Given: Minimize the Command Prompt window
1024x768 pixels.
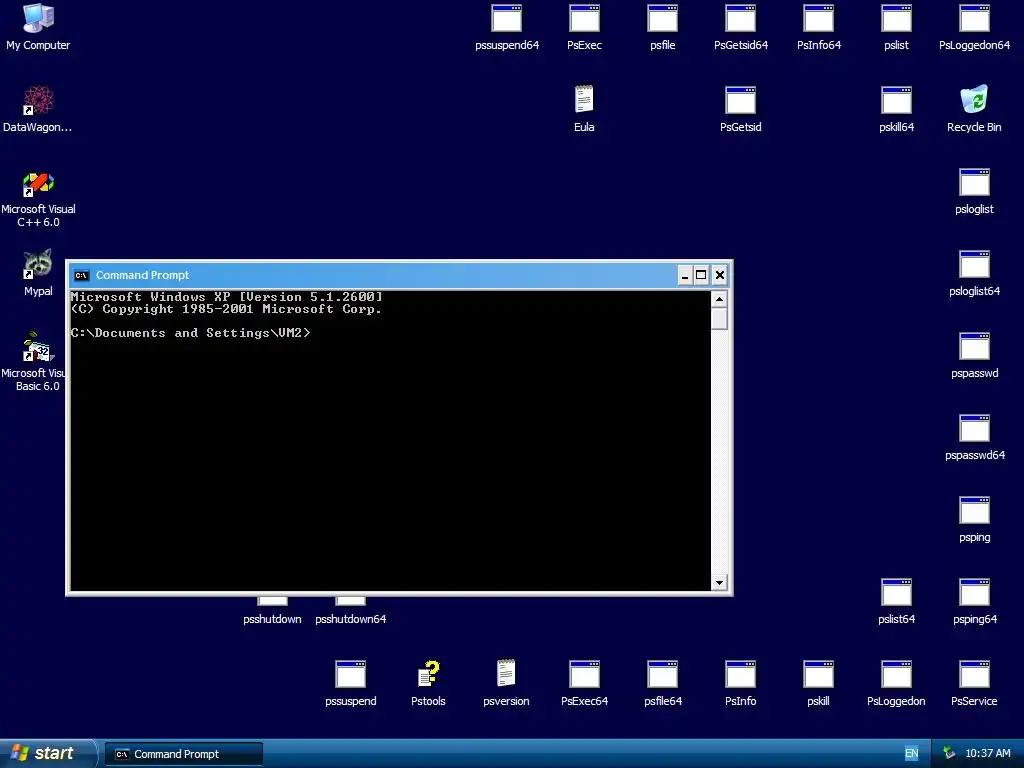Looking at the screenshot, I should pos(684,275).
